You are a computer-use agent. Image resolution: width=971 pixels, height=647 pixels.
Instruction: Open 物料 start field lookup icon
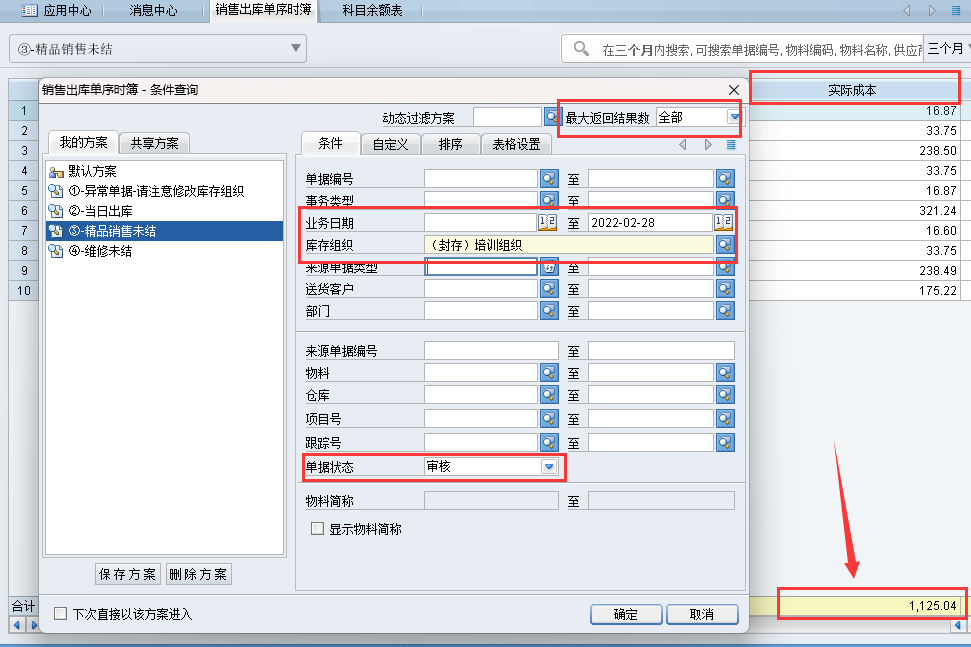pyautogui.click(x=549, y=373)
